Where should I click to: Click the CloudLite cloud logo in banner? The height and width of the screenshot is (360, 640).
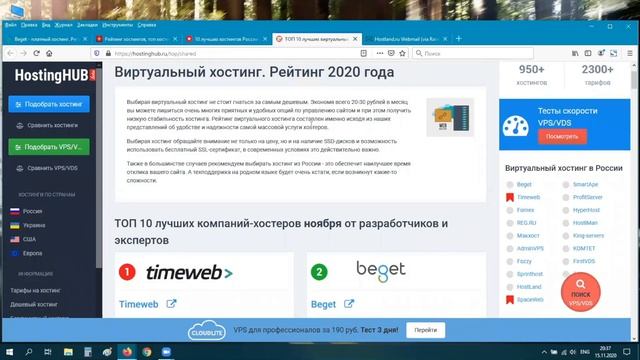tap(207, 331)
